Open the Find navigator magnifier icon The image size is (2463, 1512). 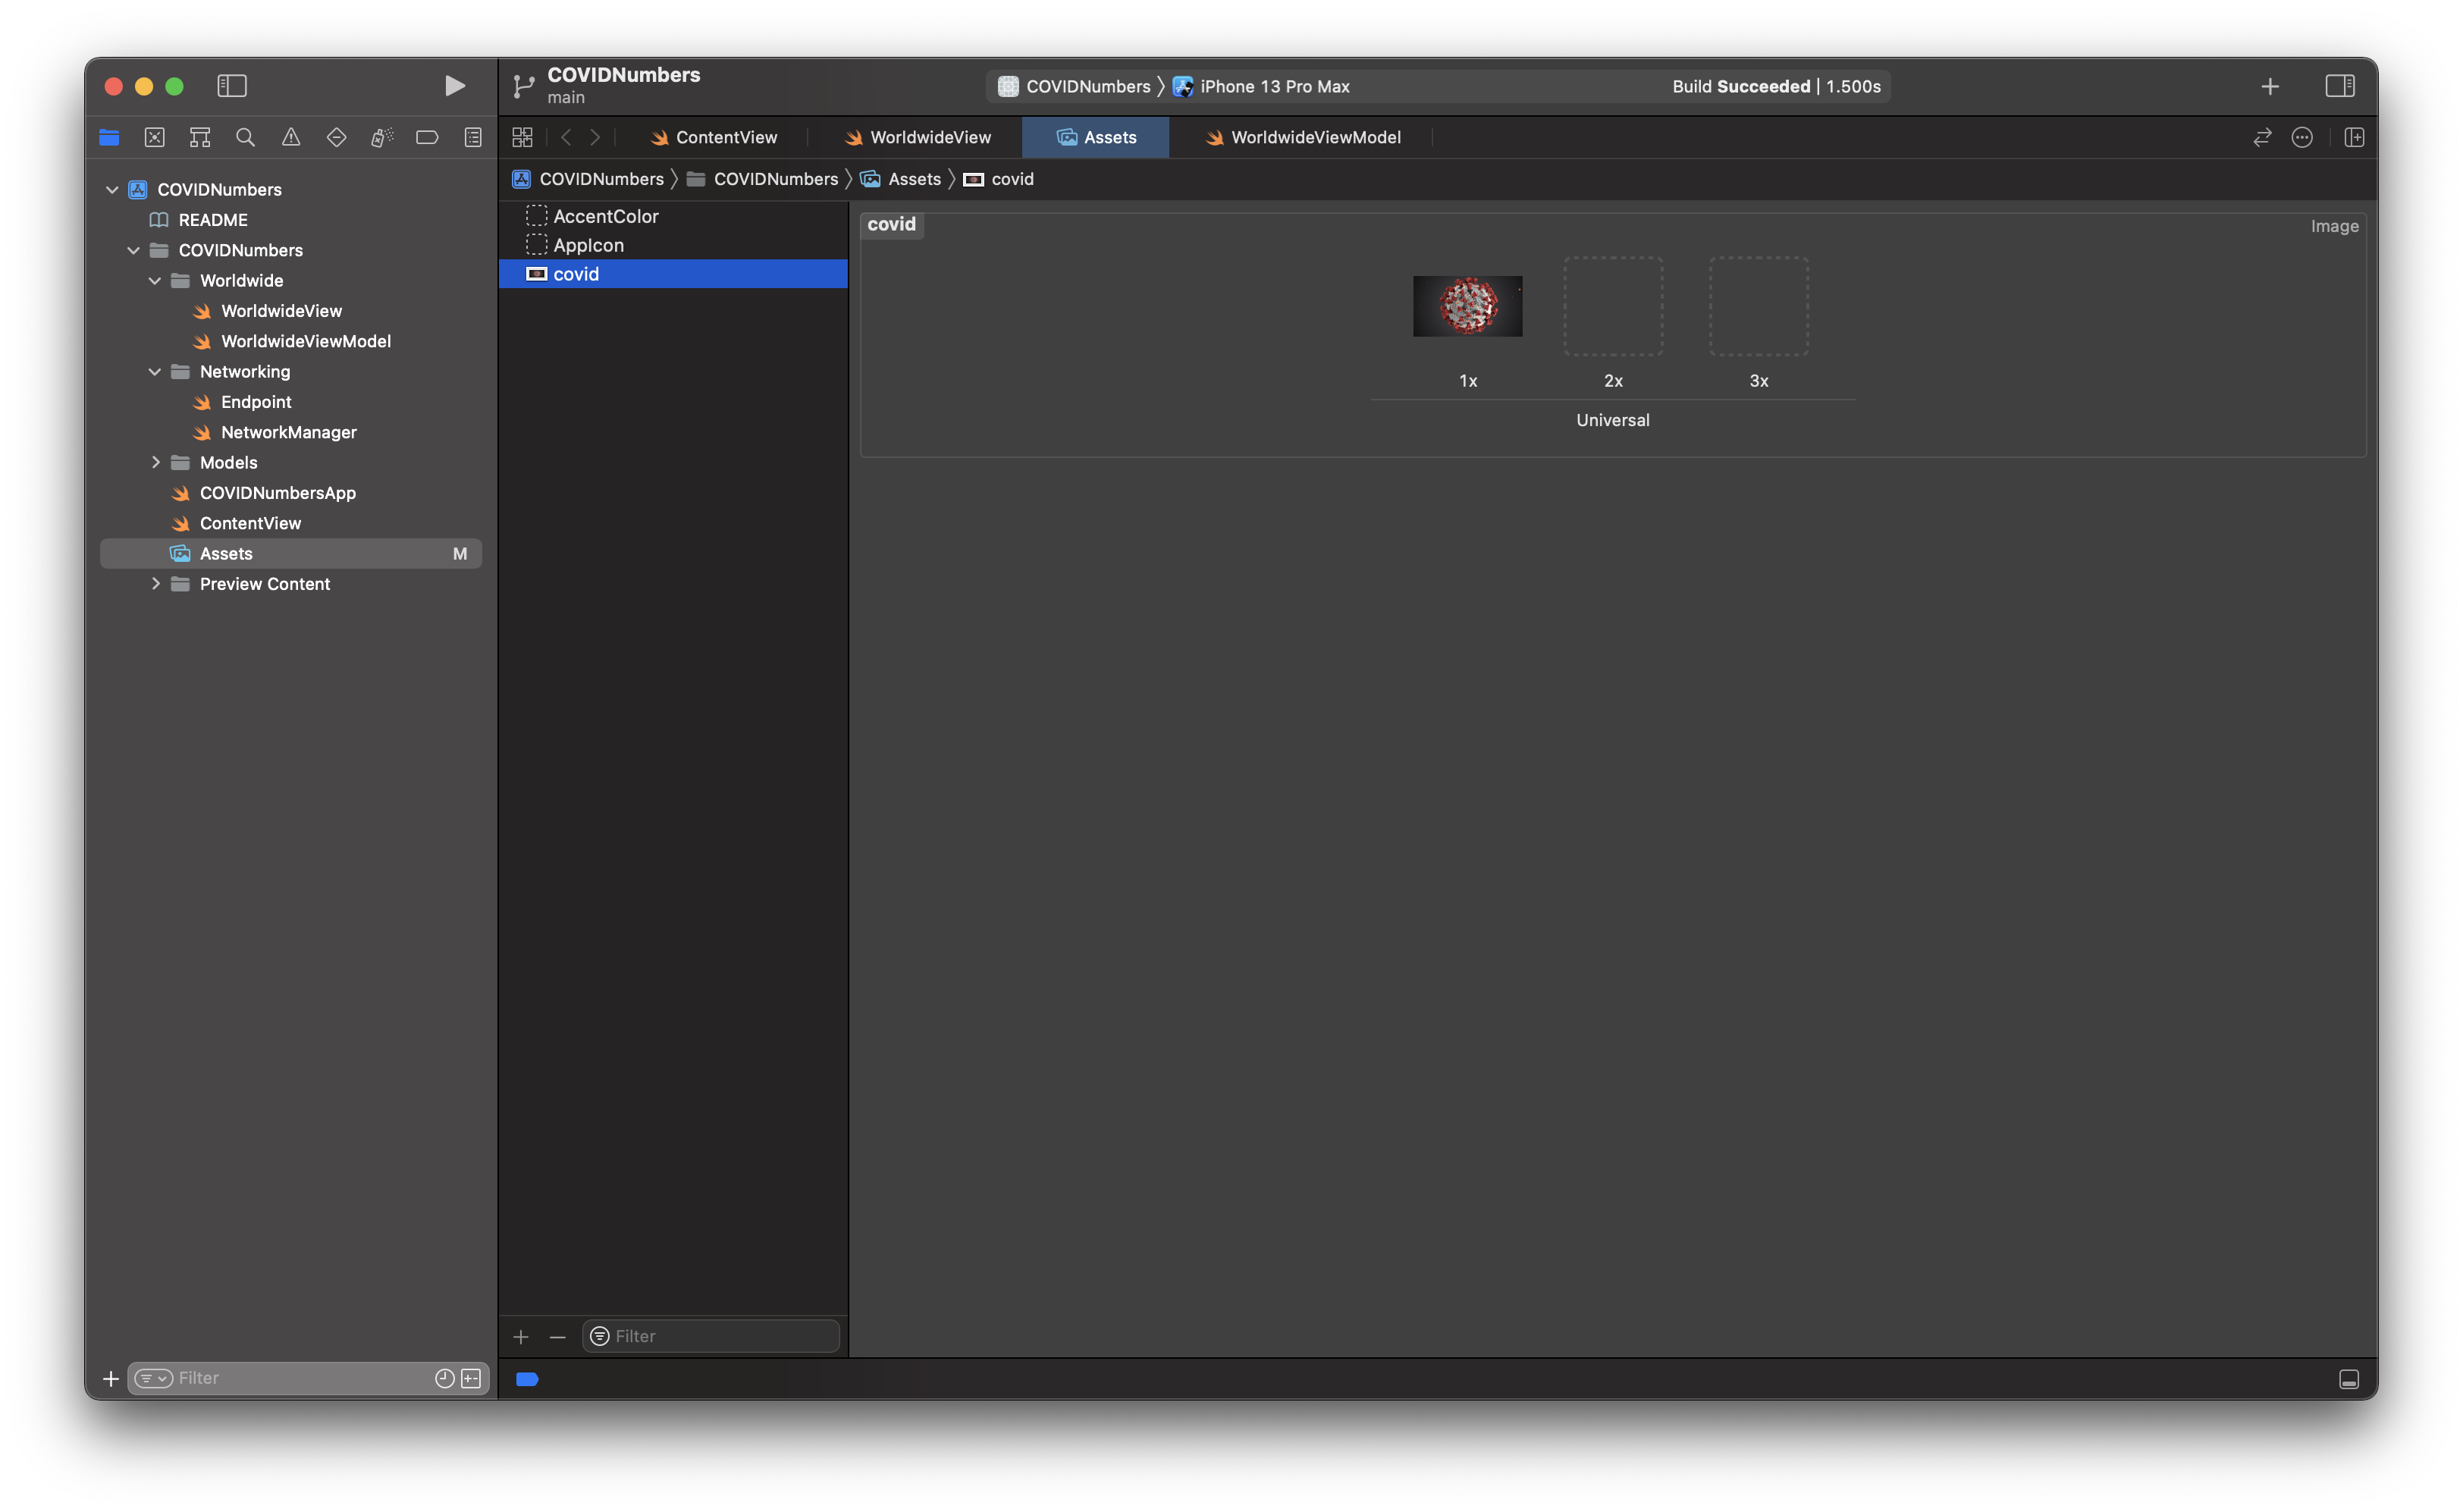coord(245,137)
